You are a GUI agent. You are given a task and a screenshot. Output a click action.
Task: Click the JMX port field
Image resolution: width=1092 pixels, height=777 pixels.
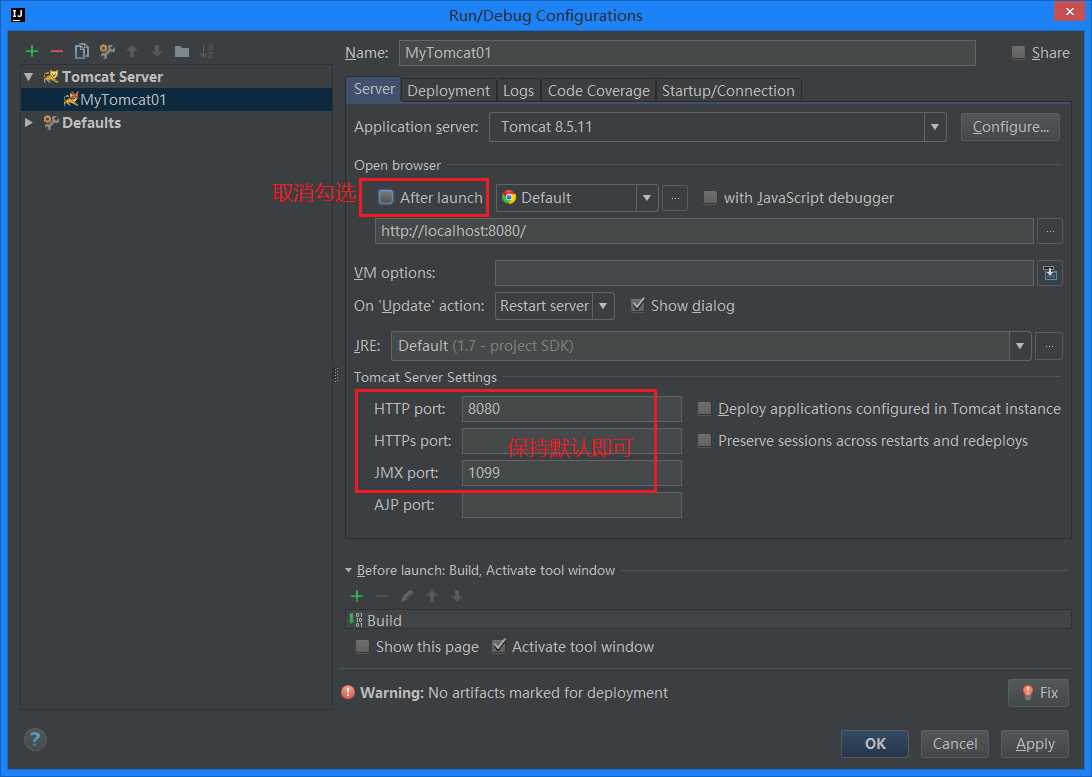(572, 473)
